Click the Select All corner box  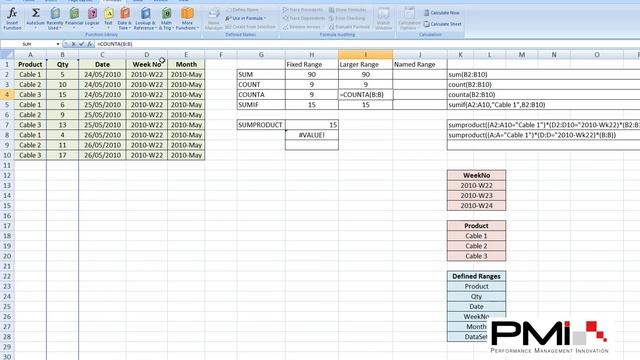[x=7, y=54]
